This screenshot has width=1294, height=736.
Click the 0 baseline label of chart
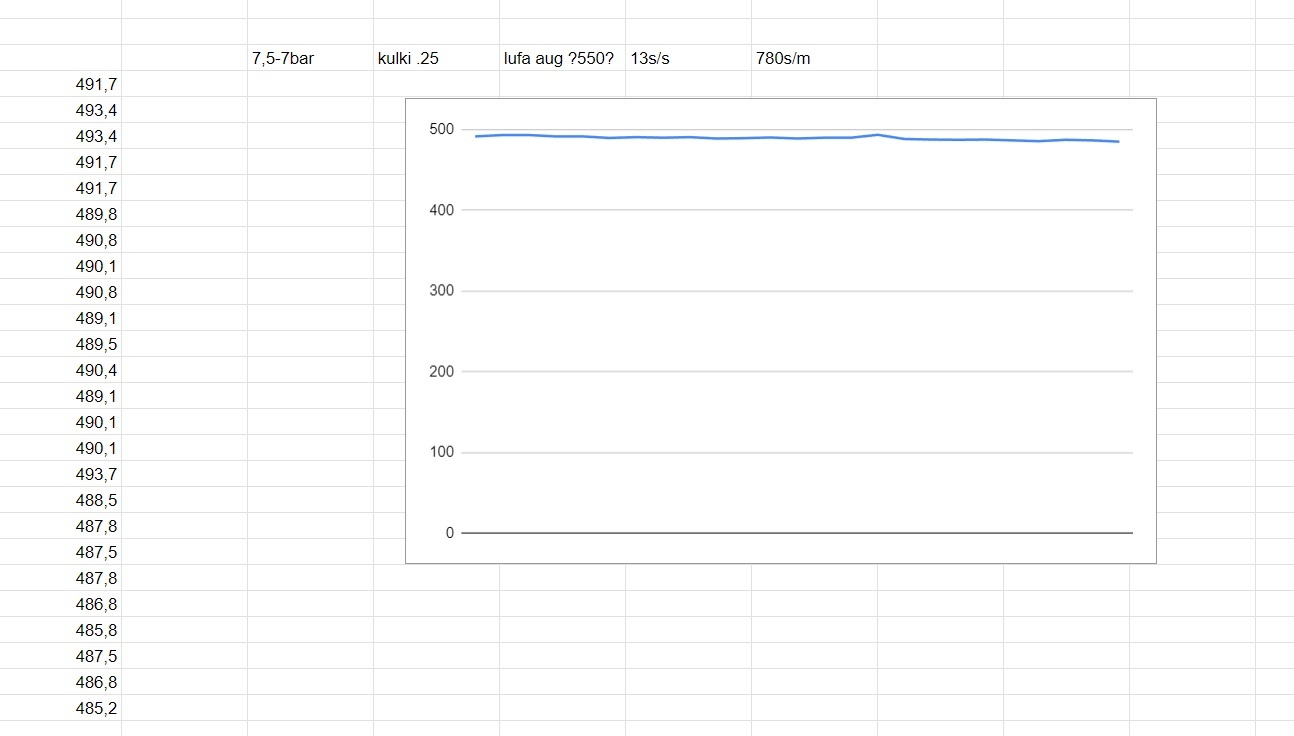coord(449,533)
